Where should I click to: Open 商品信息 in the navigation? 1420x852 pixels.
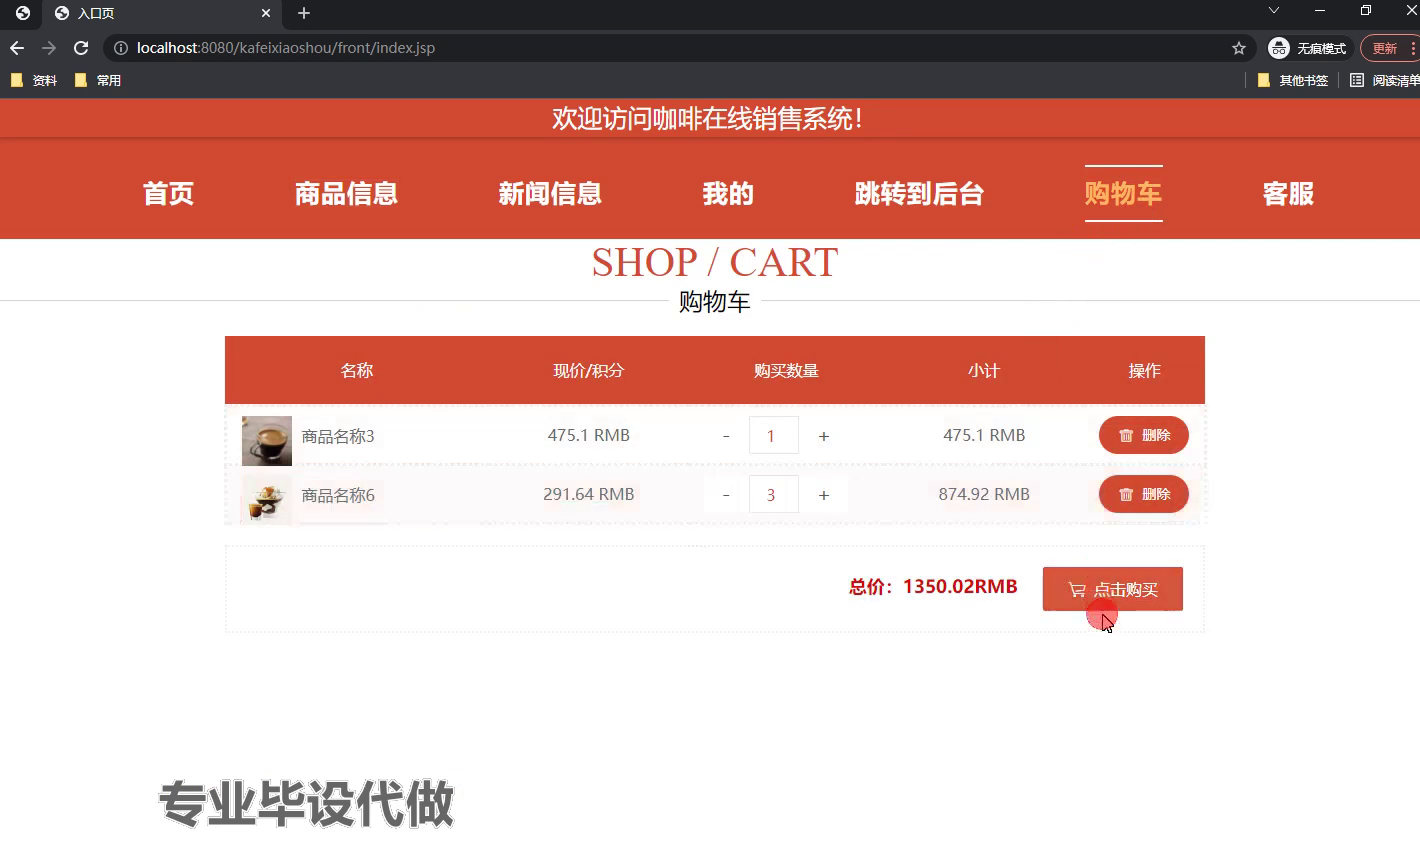click(346, 193)
